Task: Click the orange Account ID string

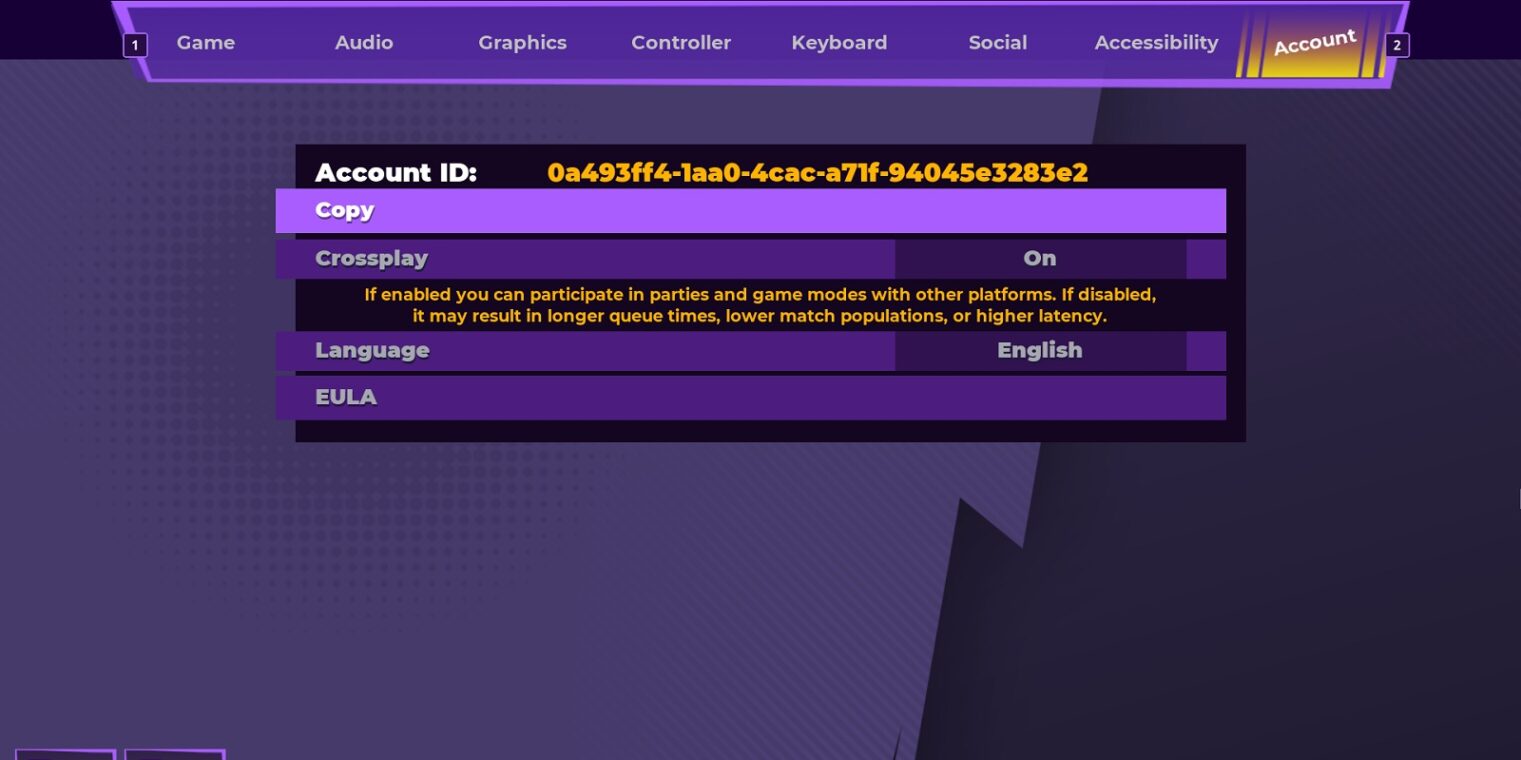Action: click(x=817, y=173)
